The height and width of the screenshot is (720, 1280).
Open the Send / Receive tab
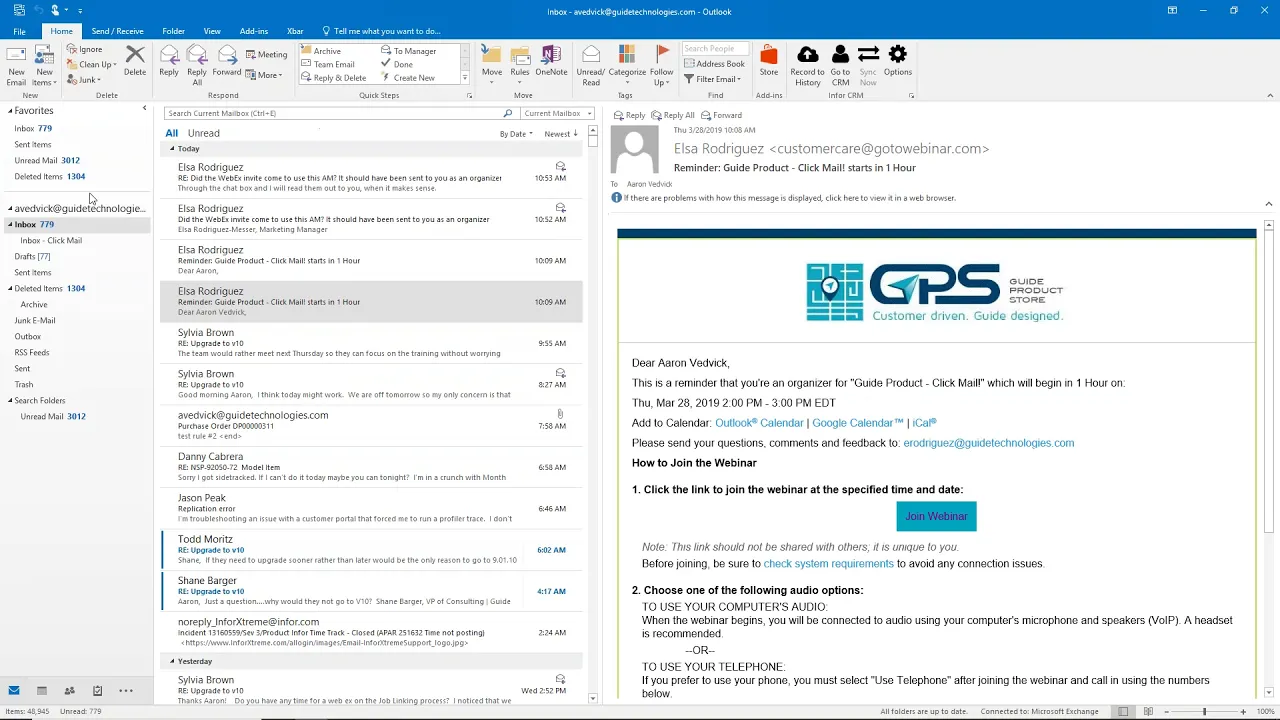117,31
